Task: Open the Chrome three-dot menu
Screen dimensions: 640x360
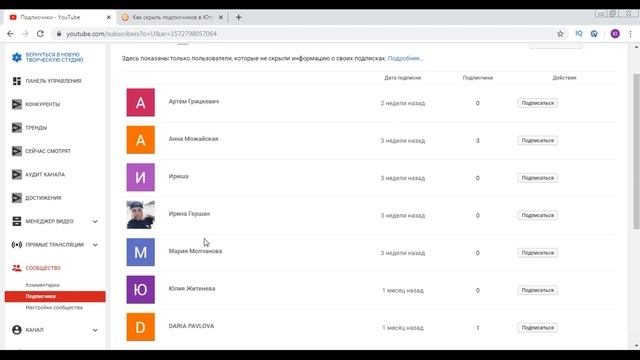Action: click(630, 34)
